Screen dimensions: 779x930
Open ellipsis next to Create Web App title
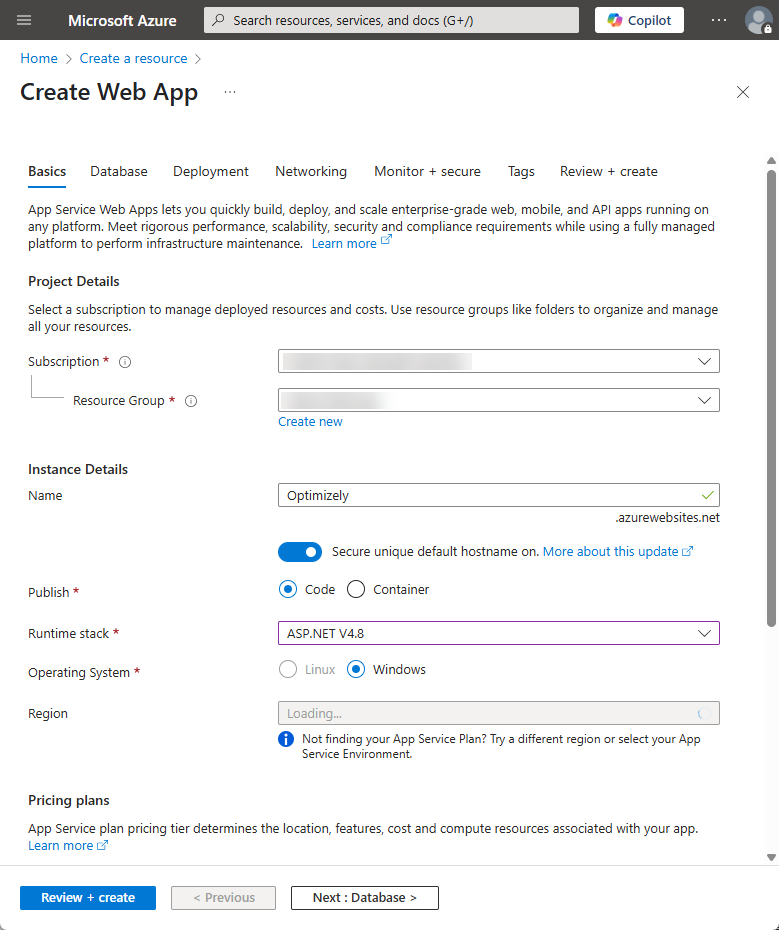[230, 92]
